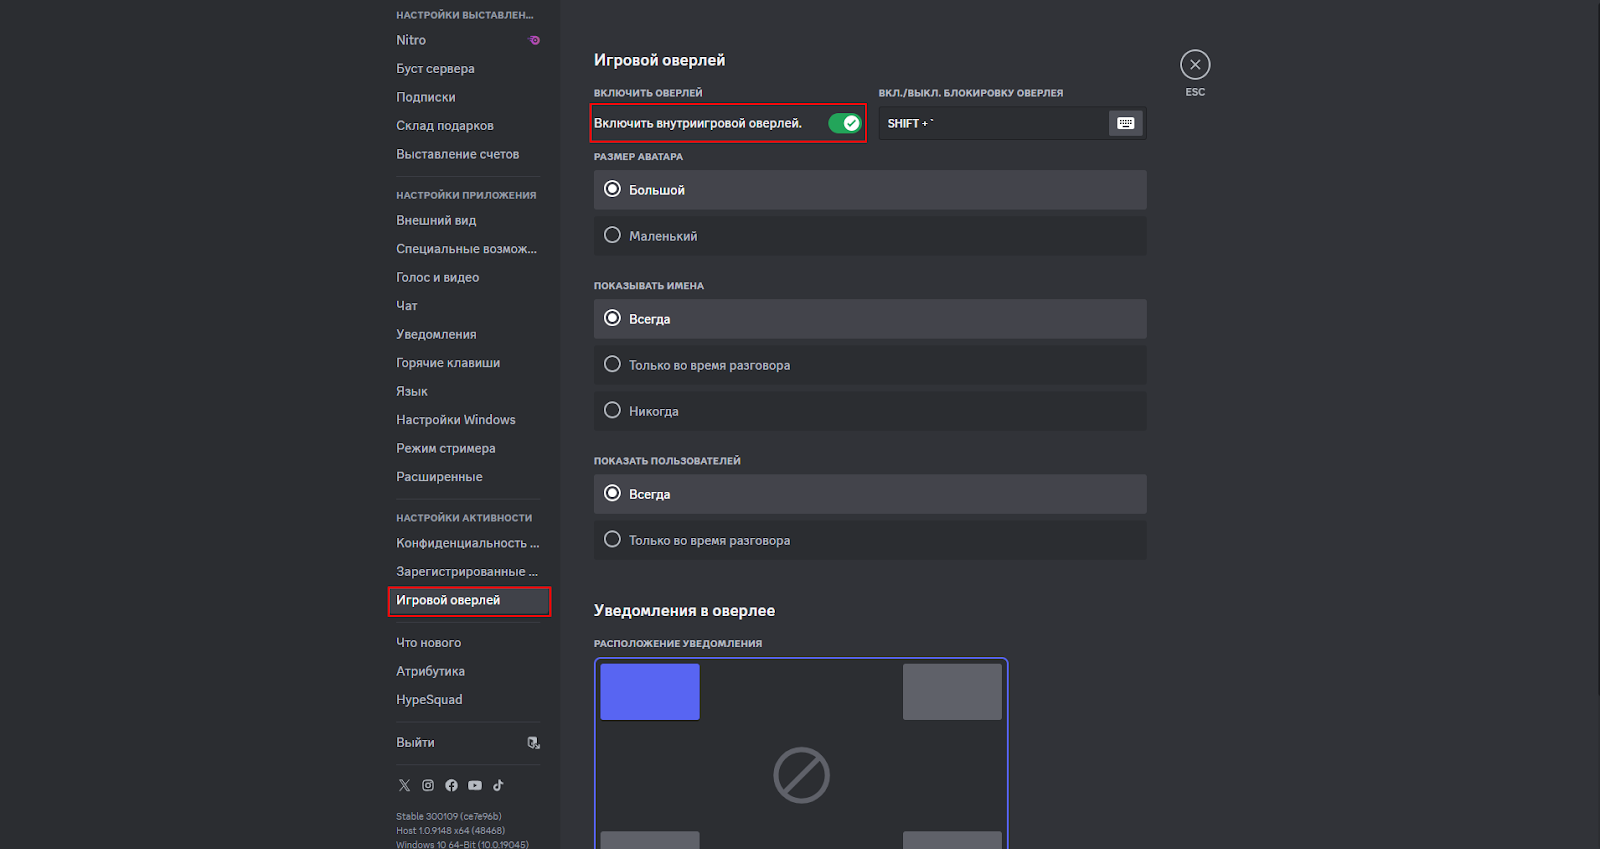Open the Nitro settings item
1600x849 pixels.
(411, 40)
